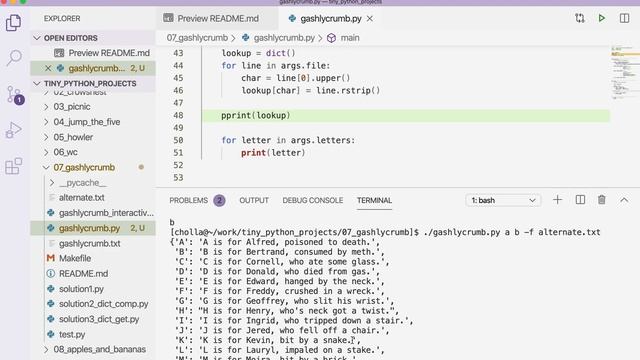640x360 pixels.
Task: Create a new terminal with plus icon
Action: tap(557, 200)
